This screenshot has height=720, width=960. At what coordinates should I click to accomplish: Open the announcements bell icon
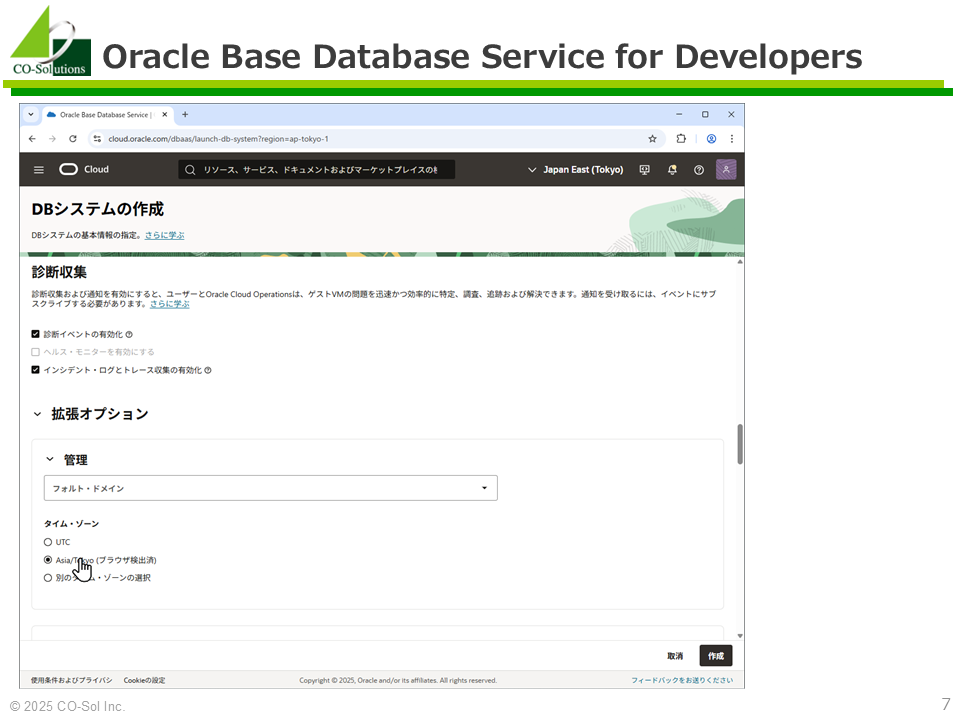pyautogui.click(x=672, y=170)
